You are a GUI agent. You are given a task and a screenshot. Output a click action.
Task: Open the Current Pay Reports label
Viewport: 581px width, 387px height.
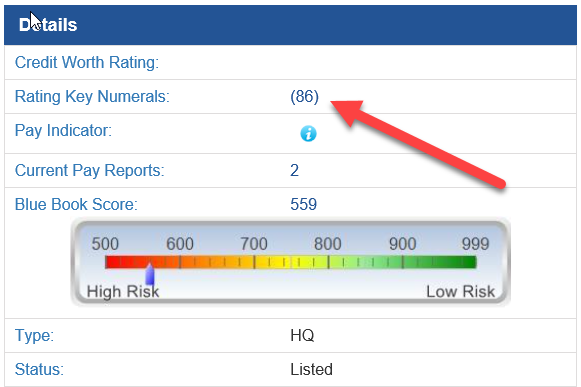point(89,171)
